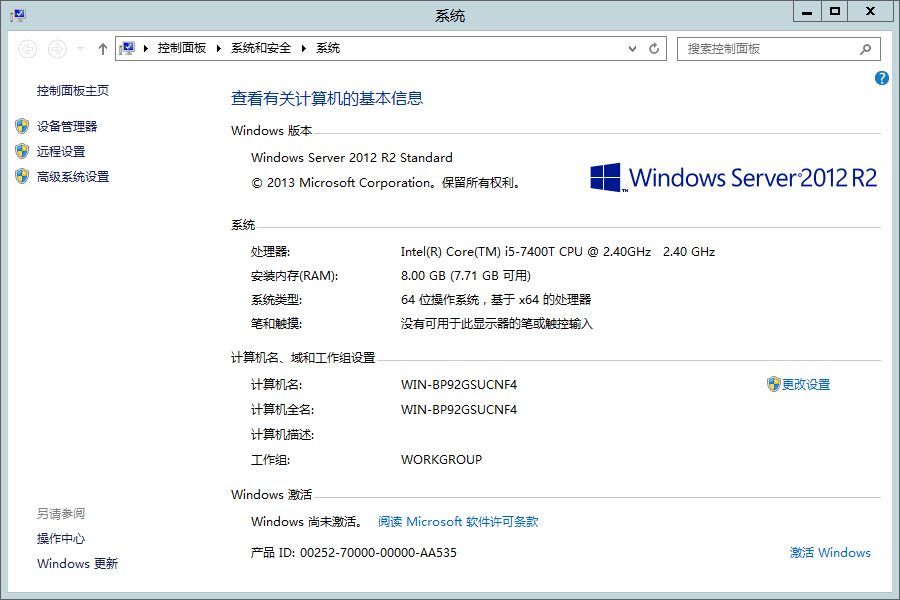
Task: Click shield icon beside 设备管理器
Action: click(x=22, y=126)
